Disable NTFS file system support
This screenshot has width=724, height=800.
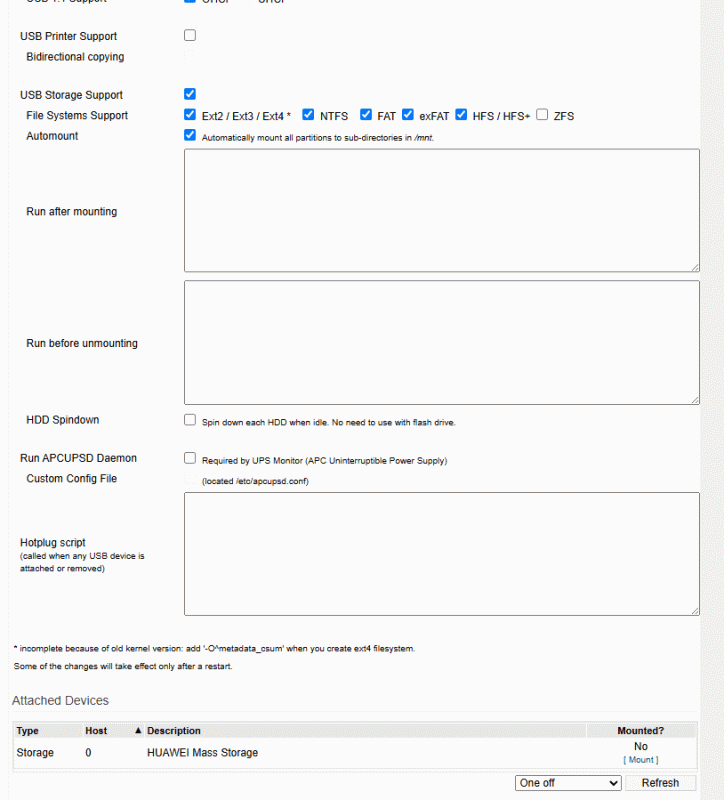[x=308, y=115]
